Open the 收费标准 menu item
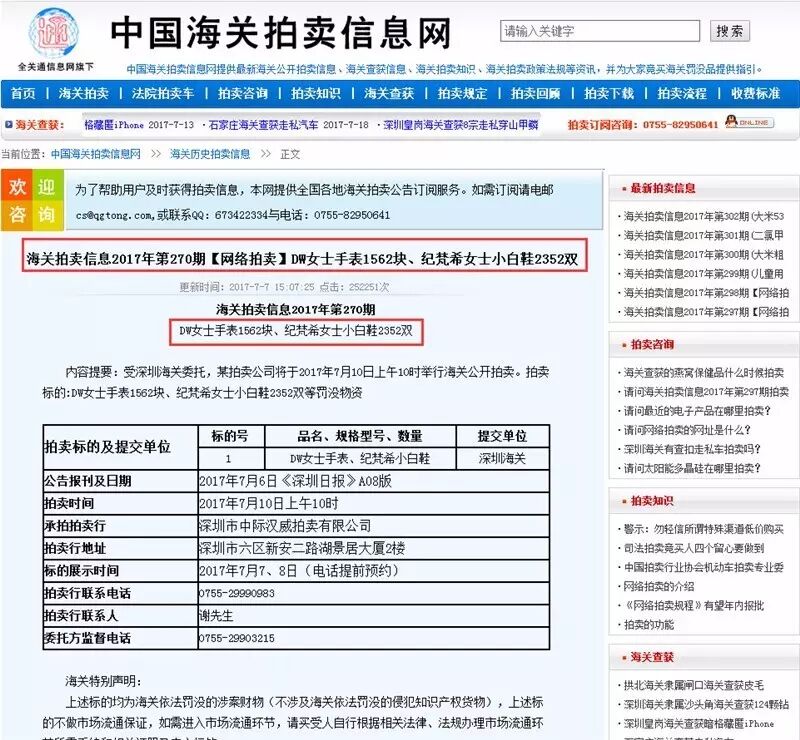 [x=756, y=93]
